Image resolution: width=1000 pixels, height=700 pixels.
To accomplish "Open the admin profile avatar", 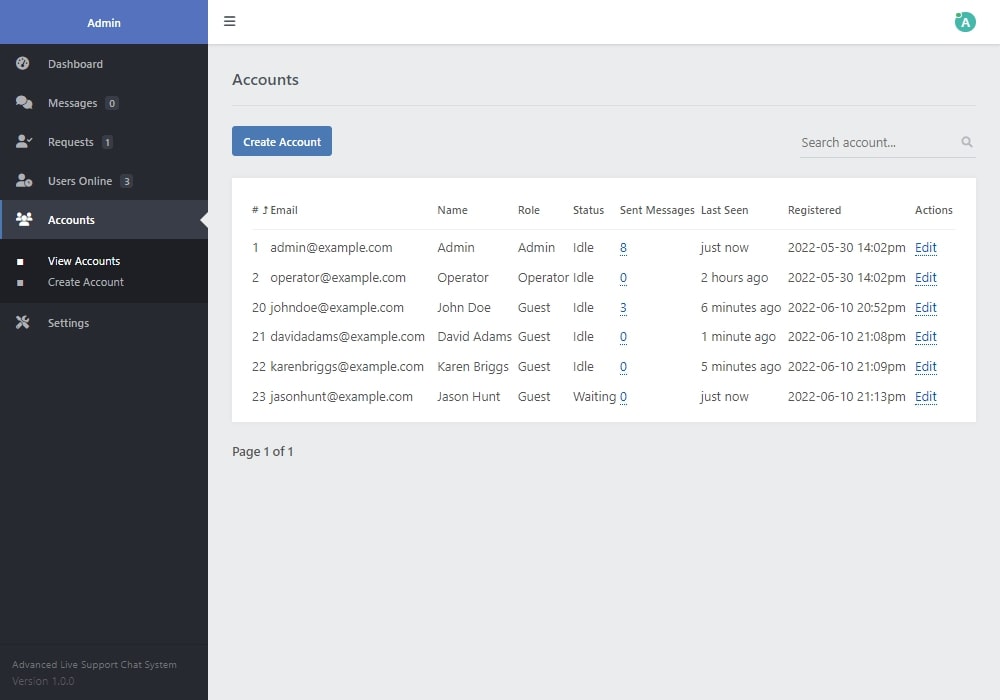I will [965, 22].
